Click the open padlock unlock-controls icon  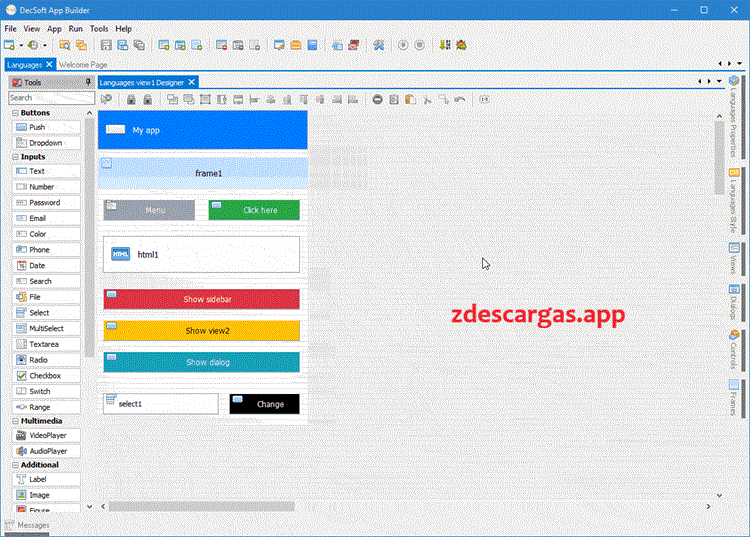coord(148,99)
